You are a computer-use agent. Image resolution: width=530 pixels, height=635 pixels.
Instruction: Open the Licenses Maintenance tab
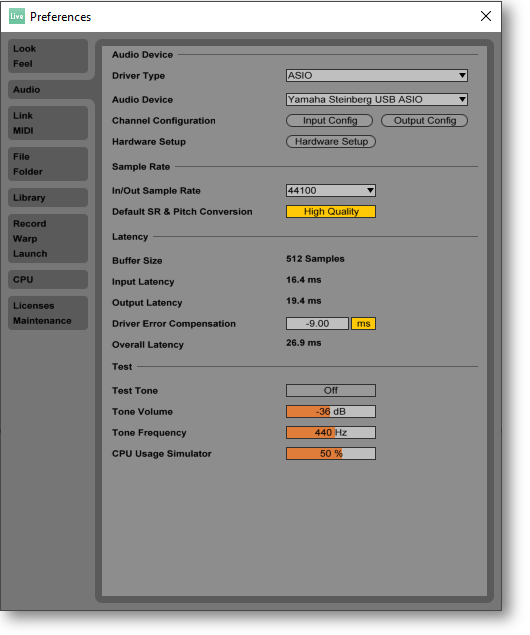coord(48,313)
